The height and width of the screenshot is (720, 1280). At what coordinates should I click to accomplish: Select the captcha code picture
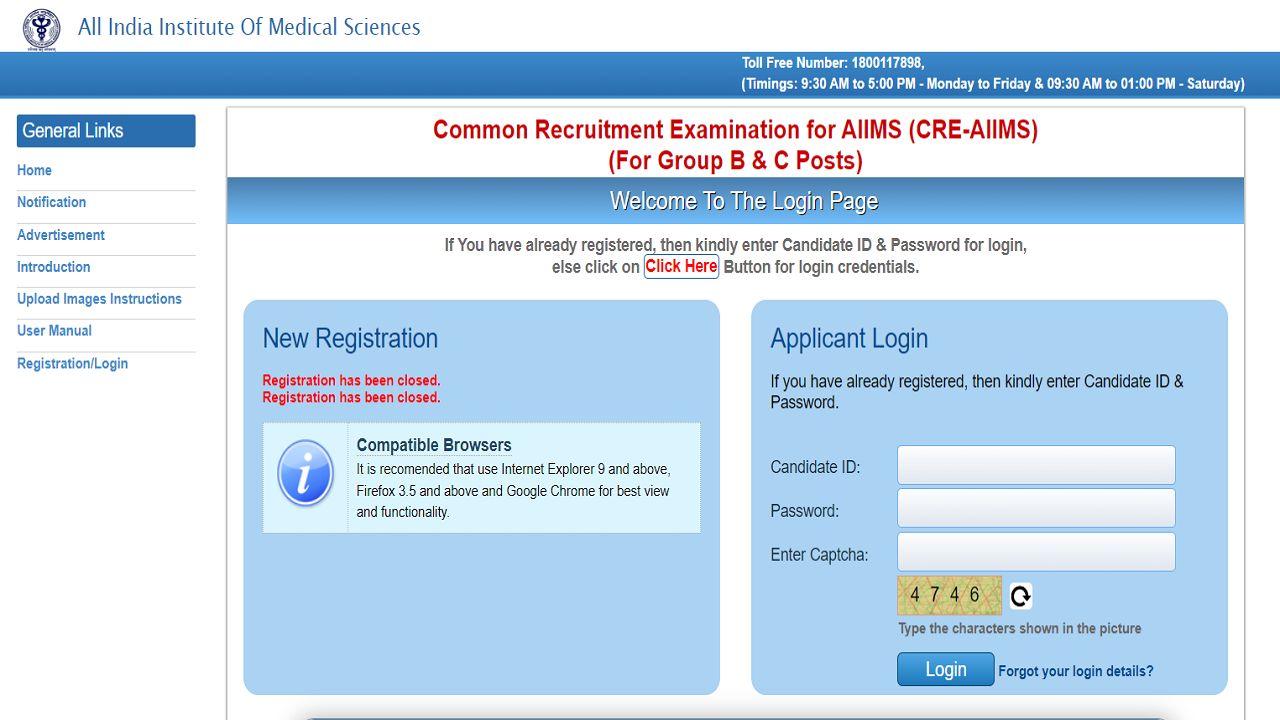948,595
